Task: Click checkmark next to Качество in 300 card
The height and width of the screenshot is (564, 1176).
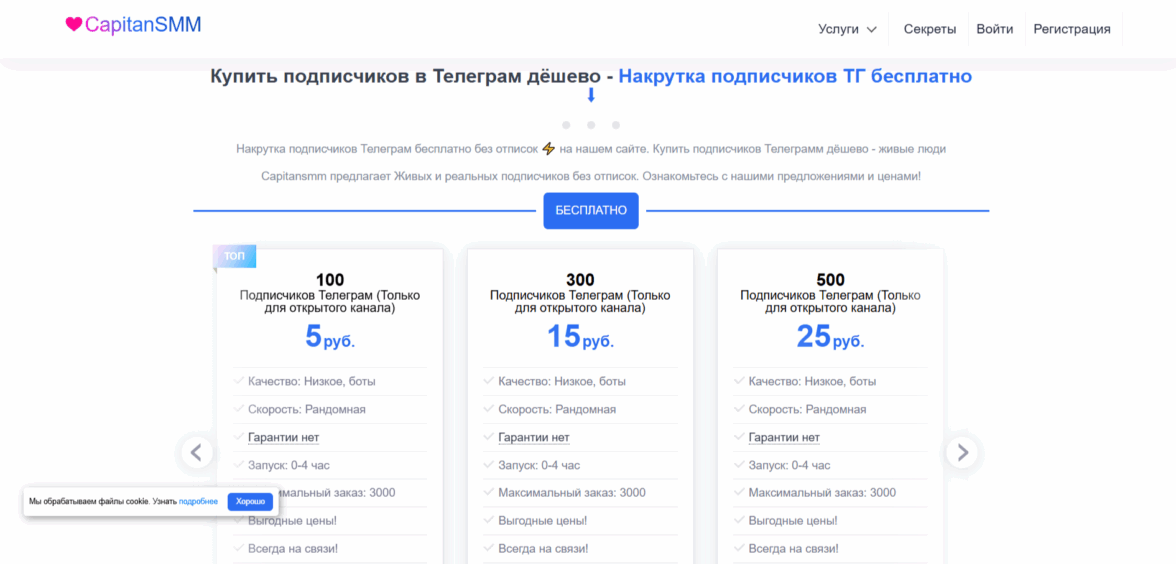Action: [489, 381]
